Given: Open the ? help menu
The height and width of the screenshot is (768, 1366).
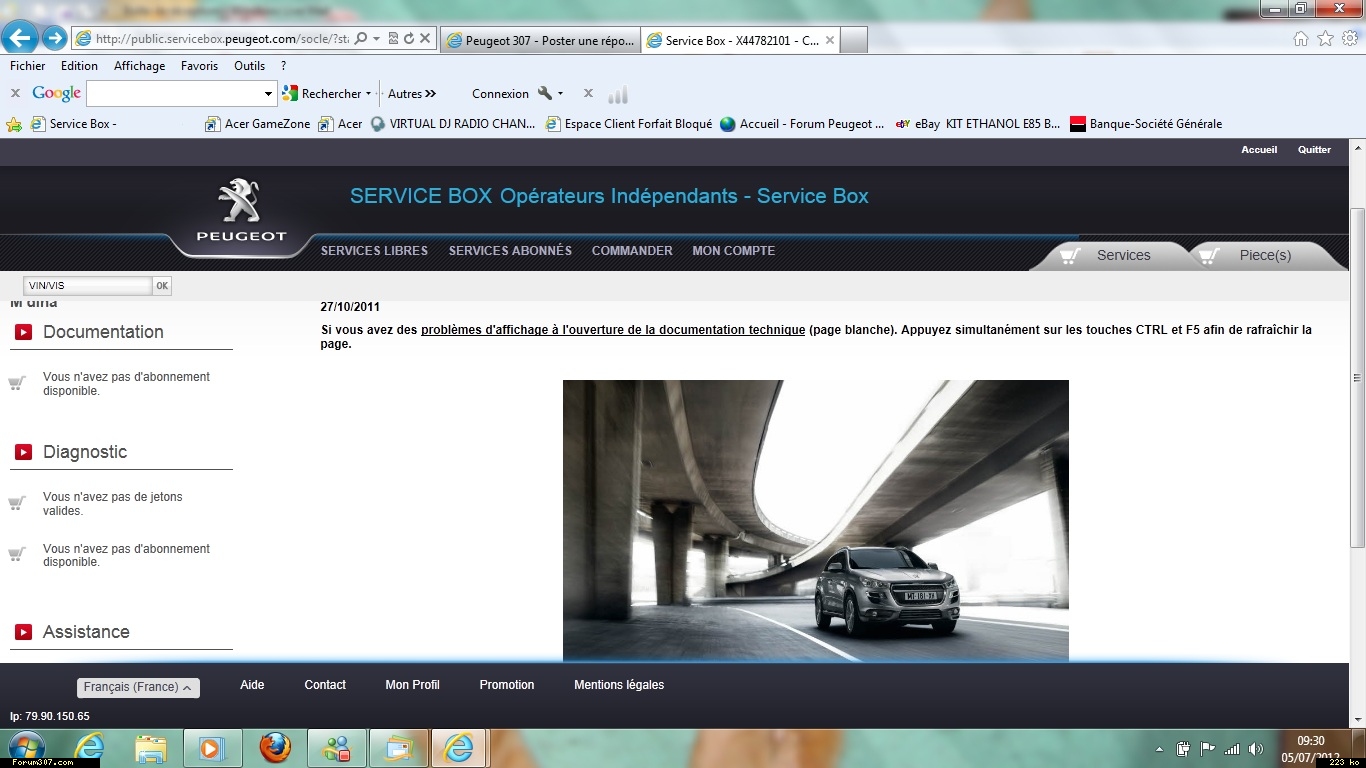Looking at the screenshot, I should click(x=284, y=66).
